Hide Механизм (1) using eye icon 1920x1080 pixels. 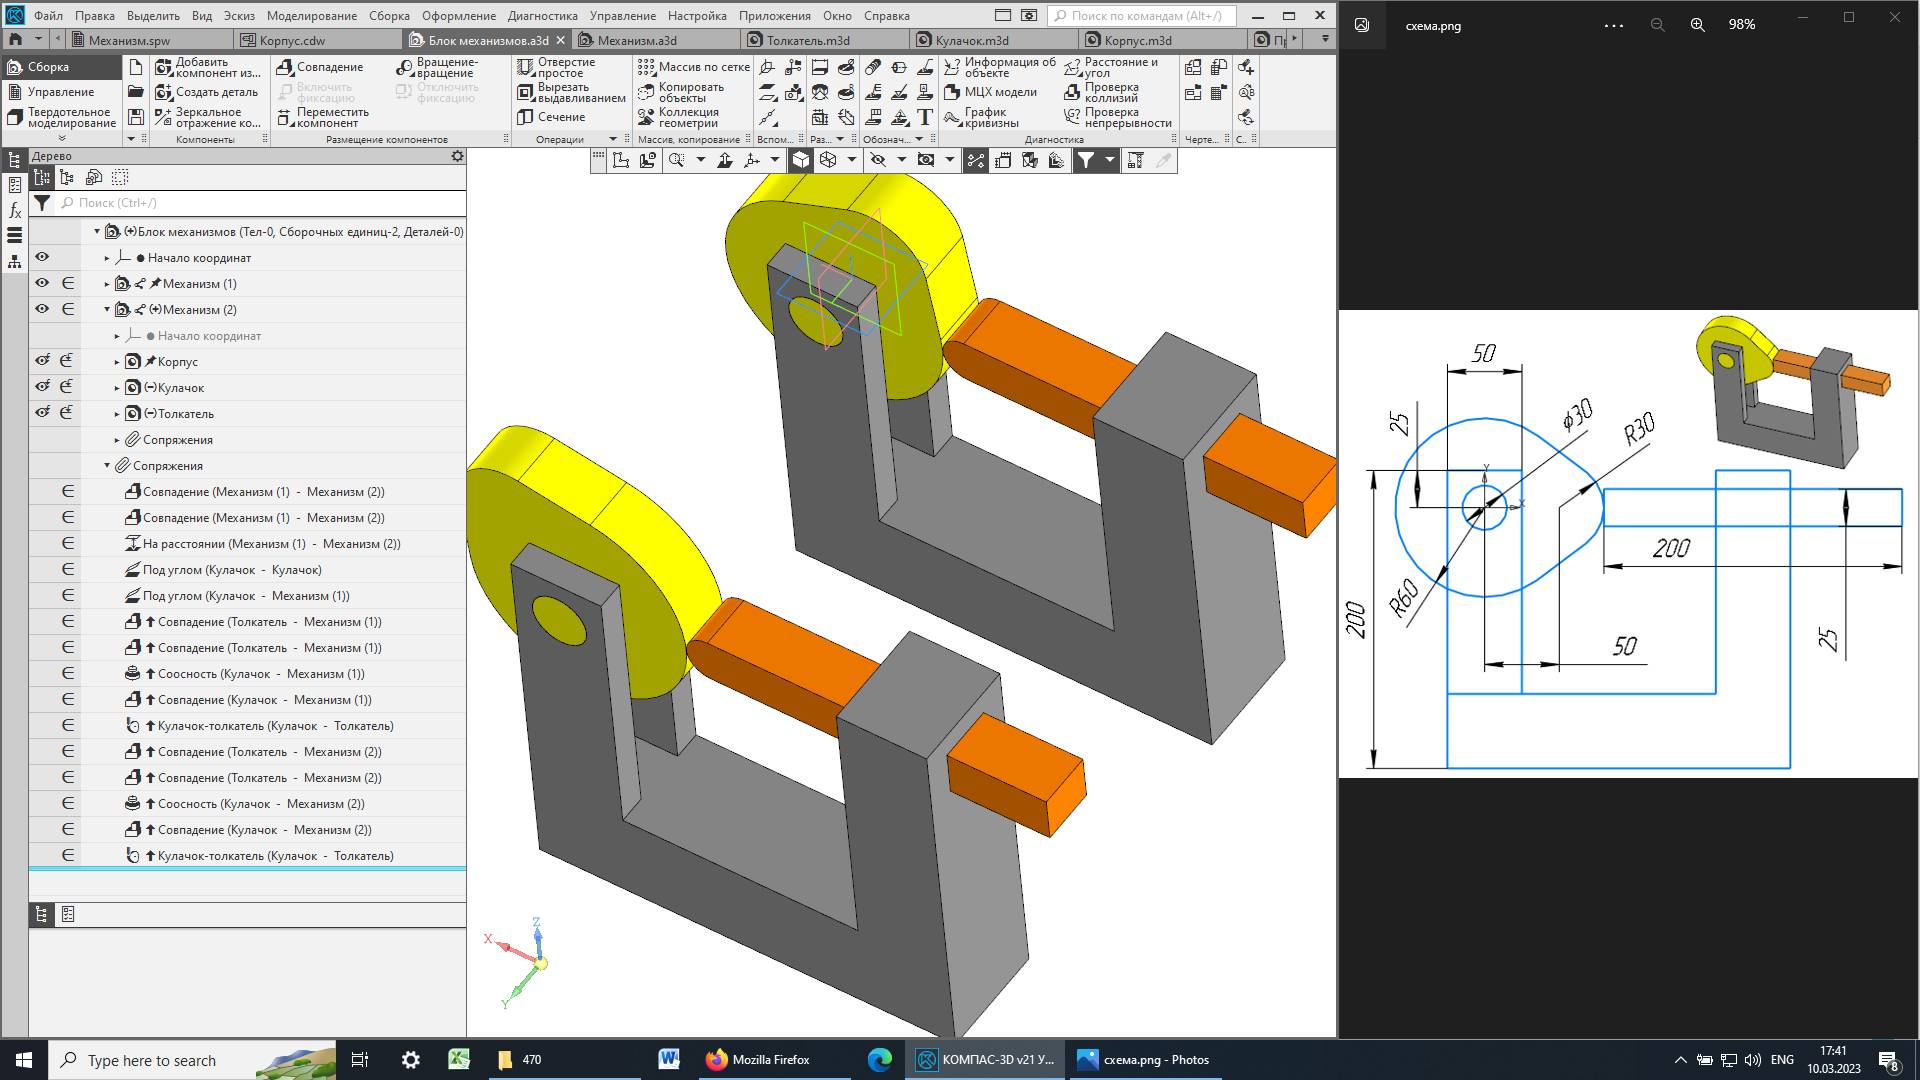(x=42, y=284)
